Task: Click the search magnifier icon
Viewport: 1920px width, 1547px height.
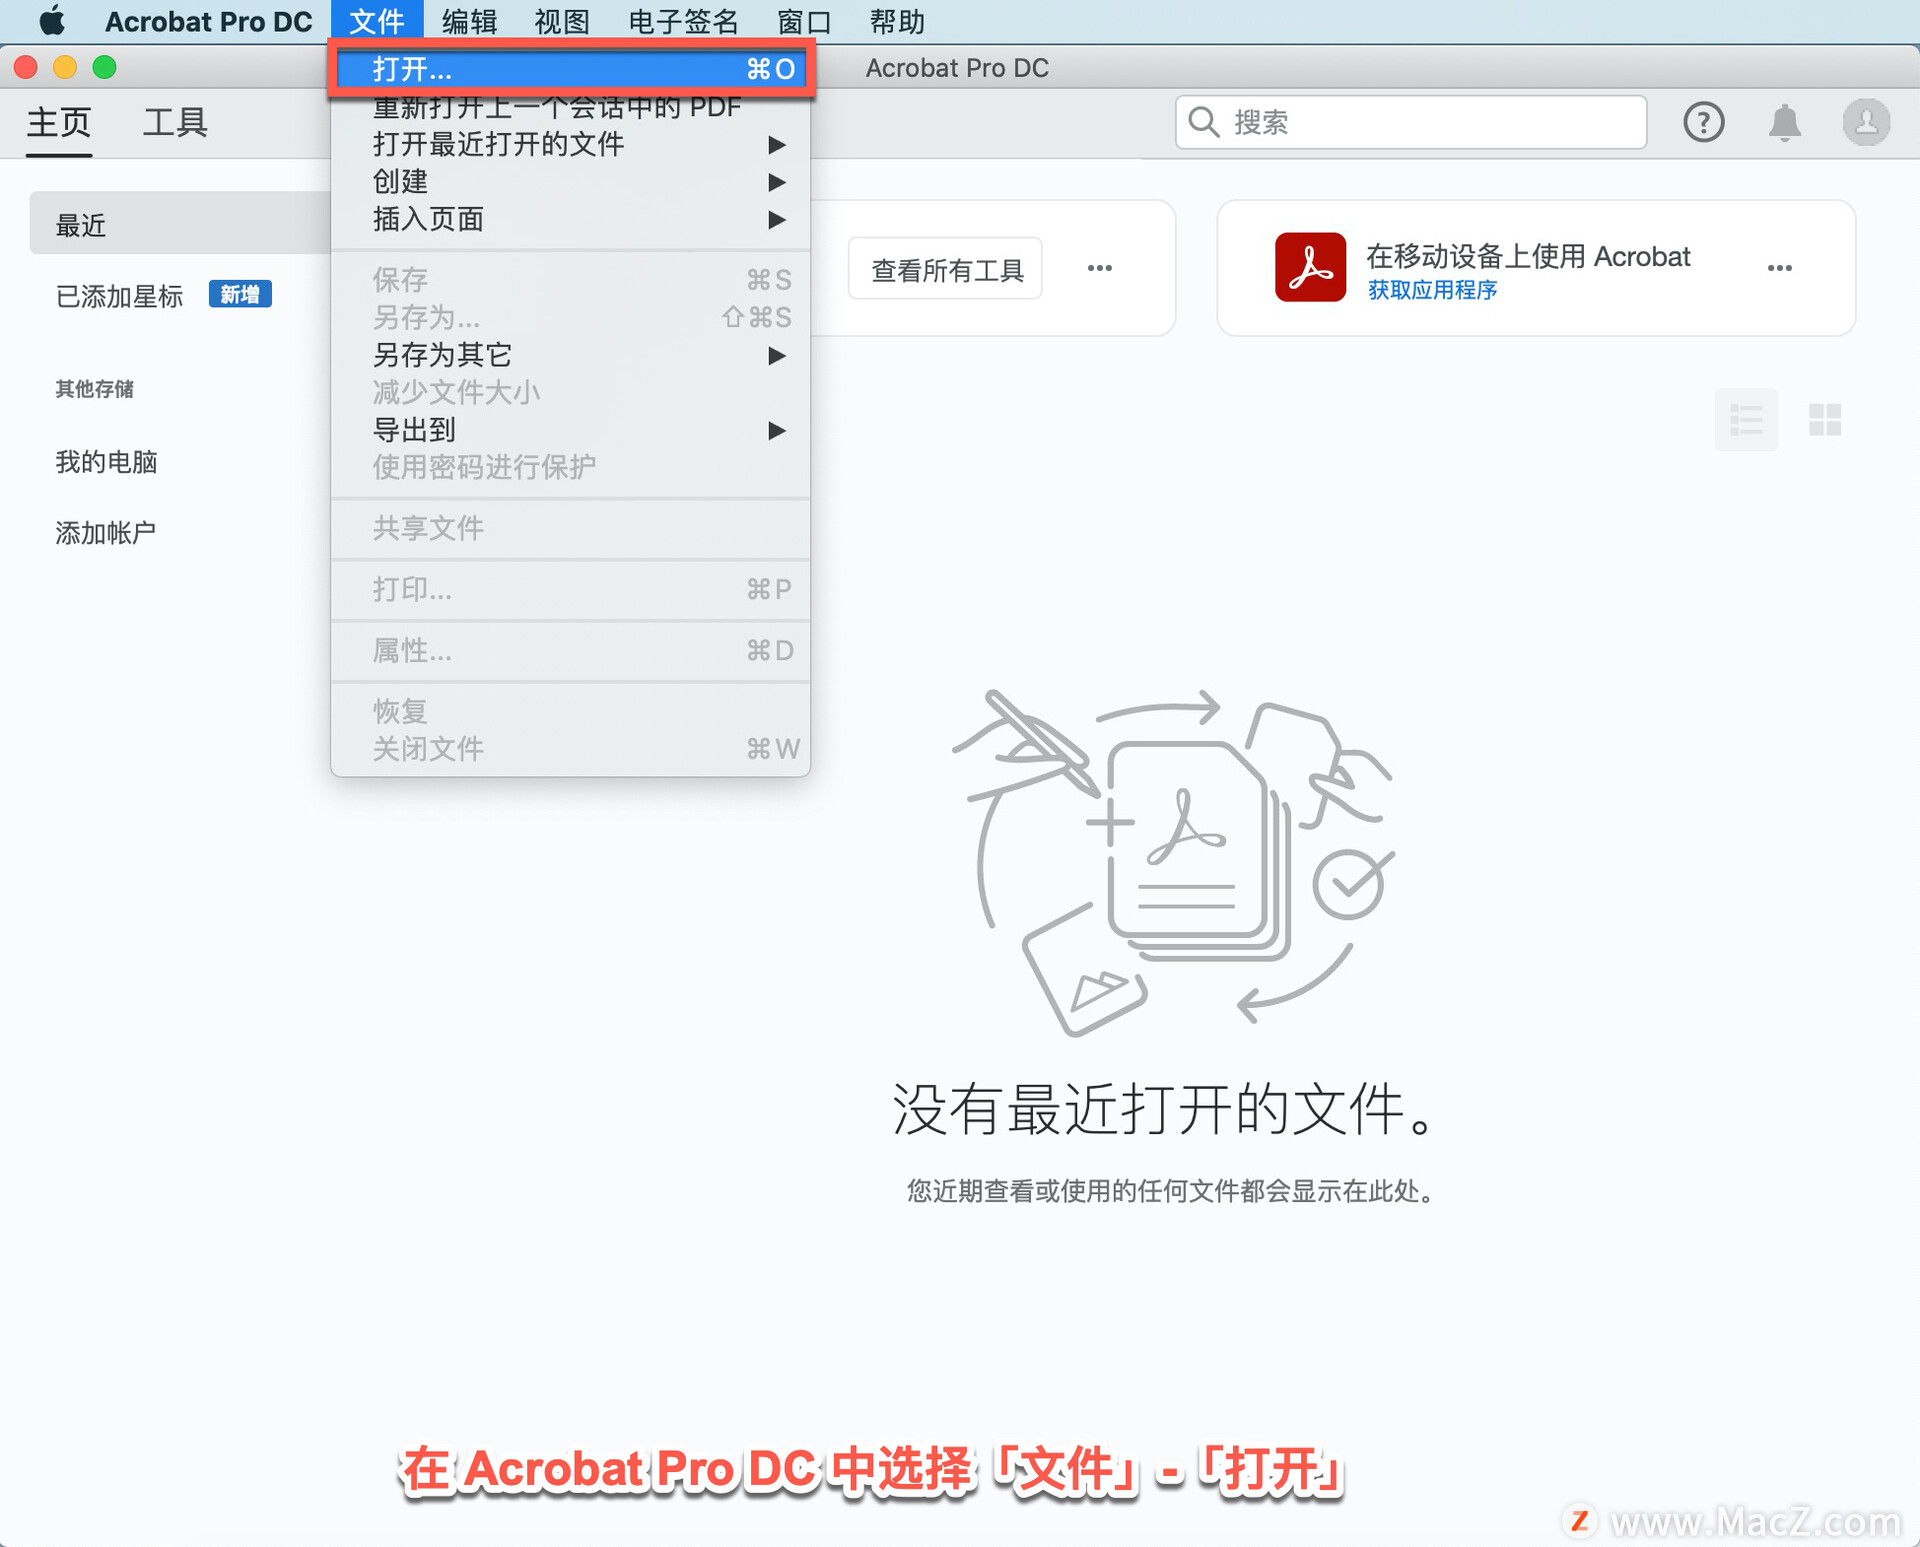Action: (x=1204, y=121)
